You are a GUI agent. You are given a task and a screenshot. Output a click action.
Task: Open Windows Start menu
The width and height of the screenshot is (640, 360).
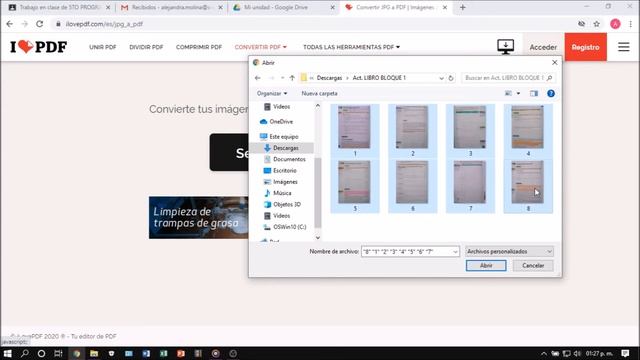tap(7, 353)
